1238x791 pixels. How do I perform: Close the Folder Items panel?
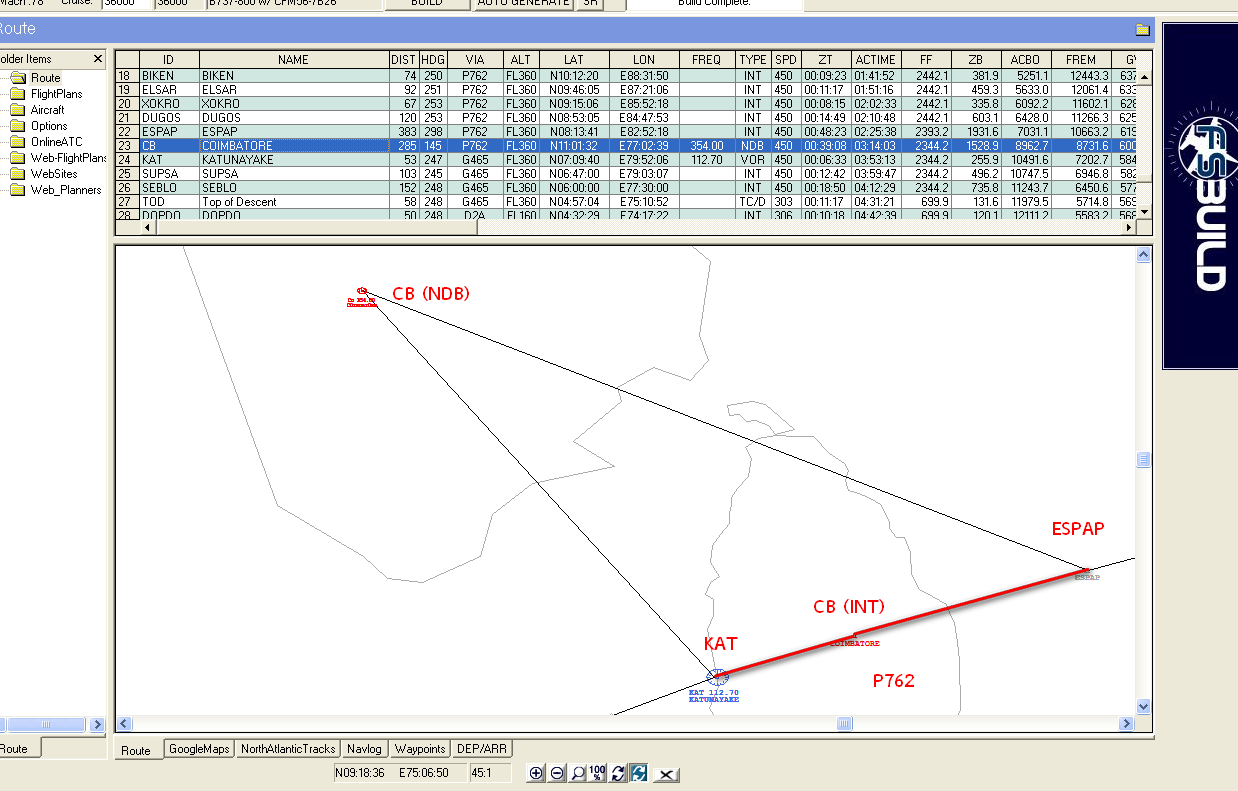tap(97, 59)
